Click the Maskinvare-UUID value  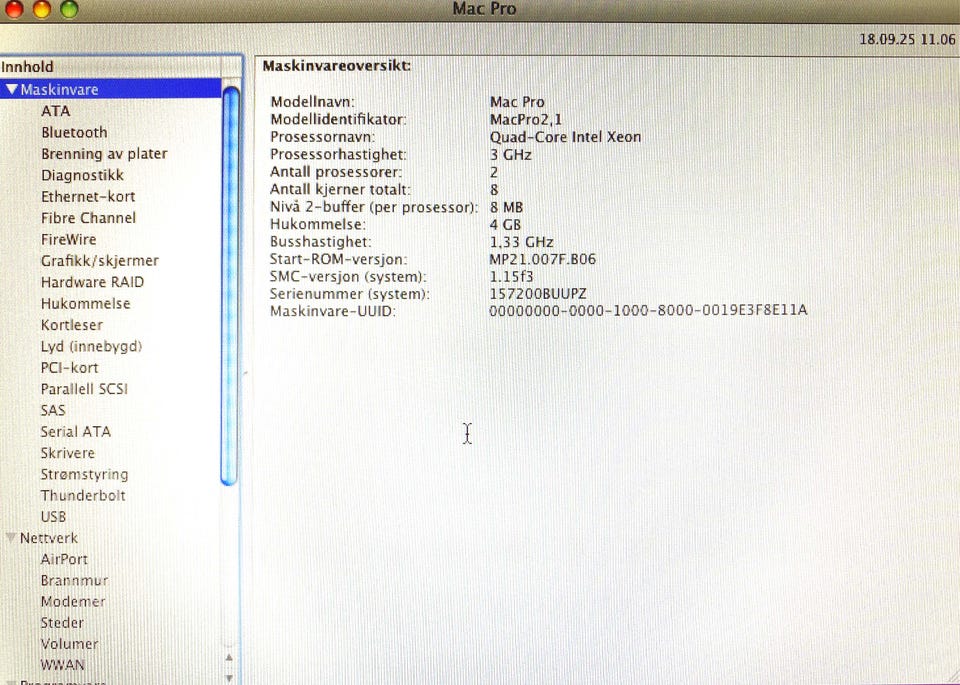click(x=648, y=311)
